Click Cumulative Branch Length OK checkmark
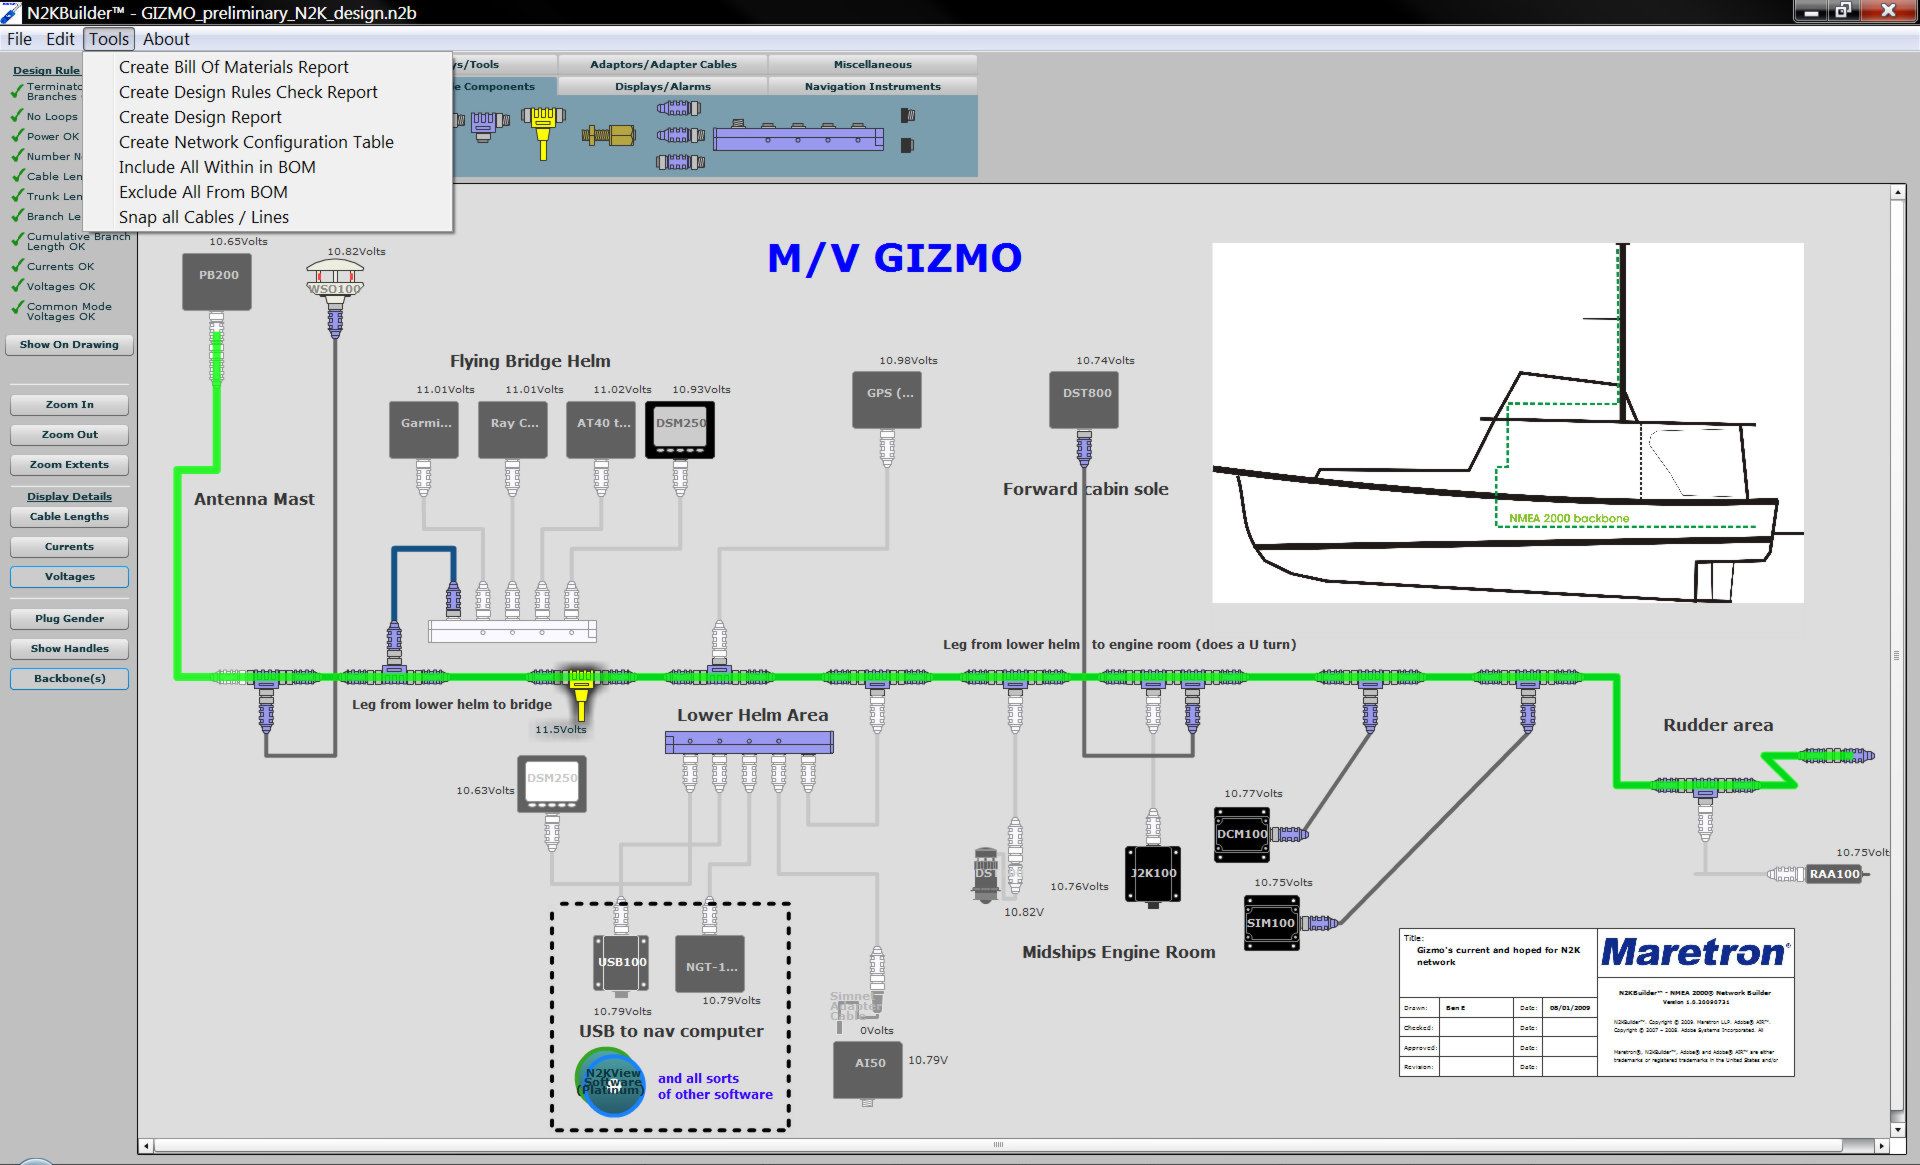This screenshot has height=1165, width=1920. coord(17,239)
